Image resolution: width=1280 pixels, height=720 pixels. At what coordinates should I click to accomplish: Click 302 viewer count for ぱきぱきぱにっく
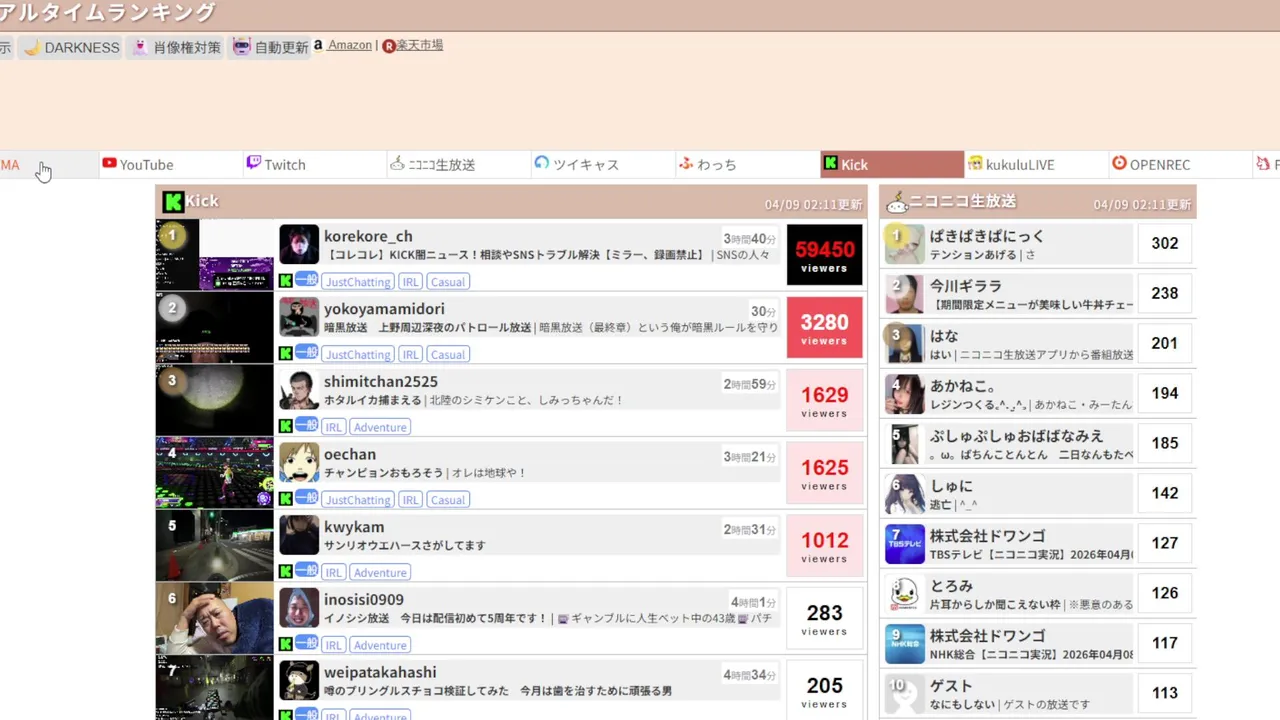click(x=1165, y=243)
